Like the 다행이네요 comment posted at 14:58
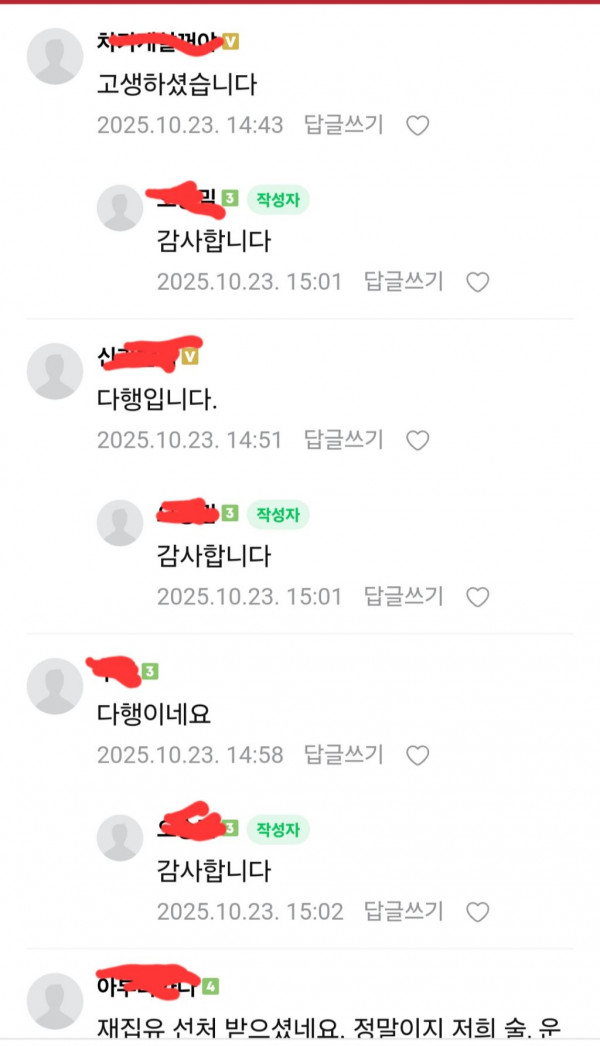Viewport: 600px width, 1046px height. 418,755
